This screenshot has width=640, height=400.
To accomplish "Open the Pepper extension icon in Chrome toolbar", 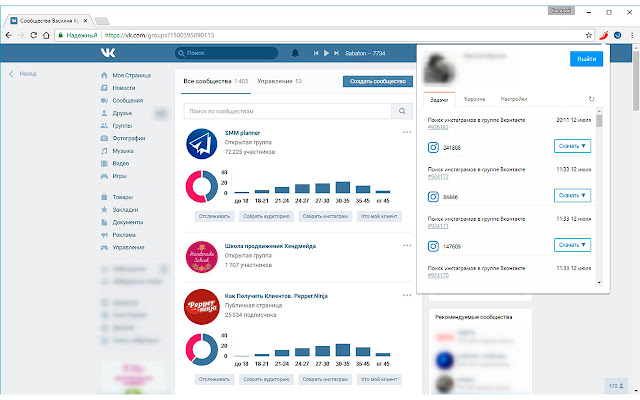I will [x=603, y=34].
